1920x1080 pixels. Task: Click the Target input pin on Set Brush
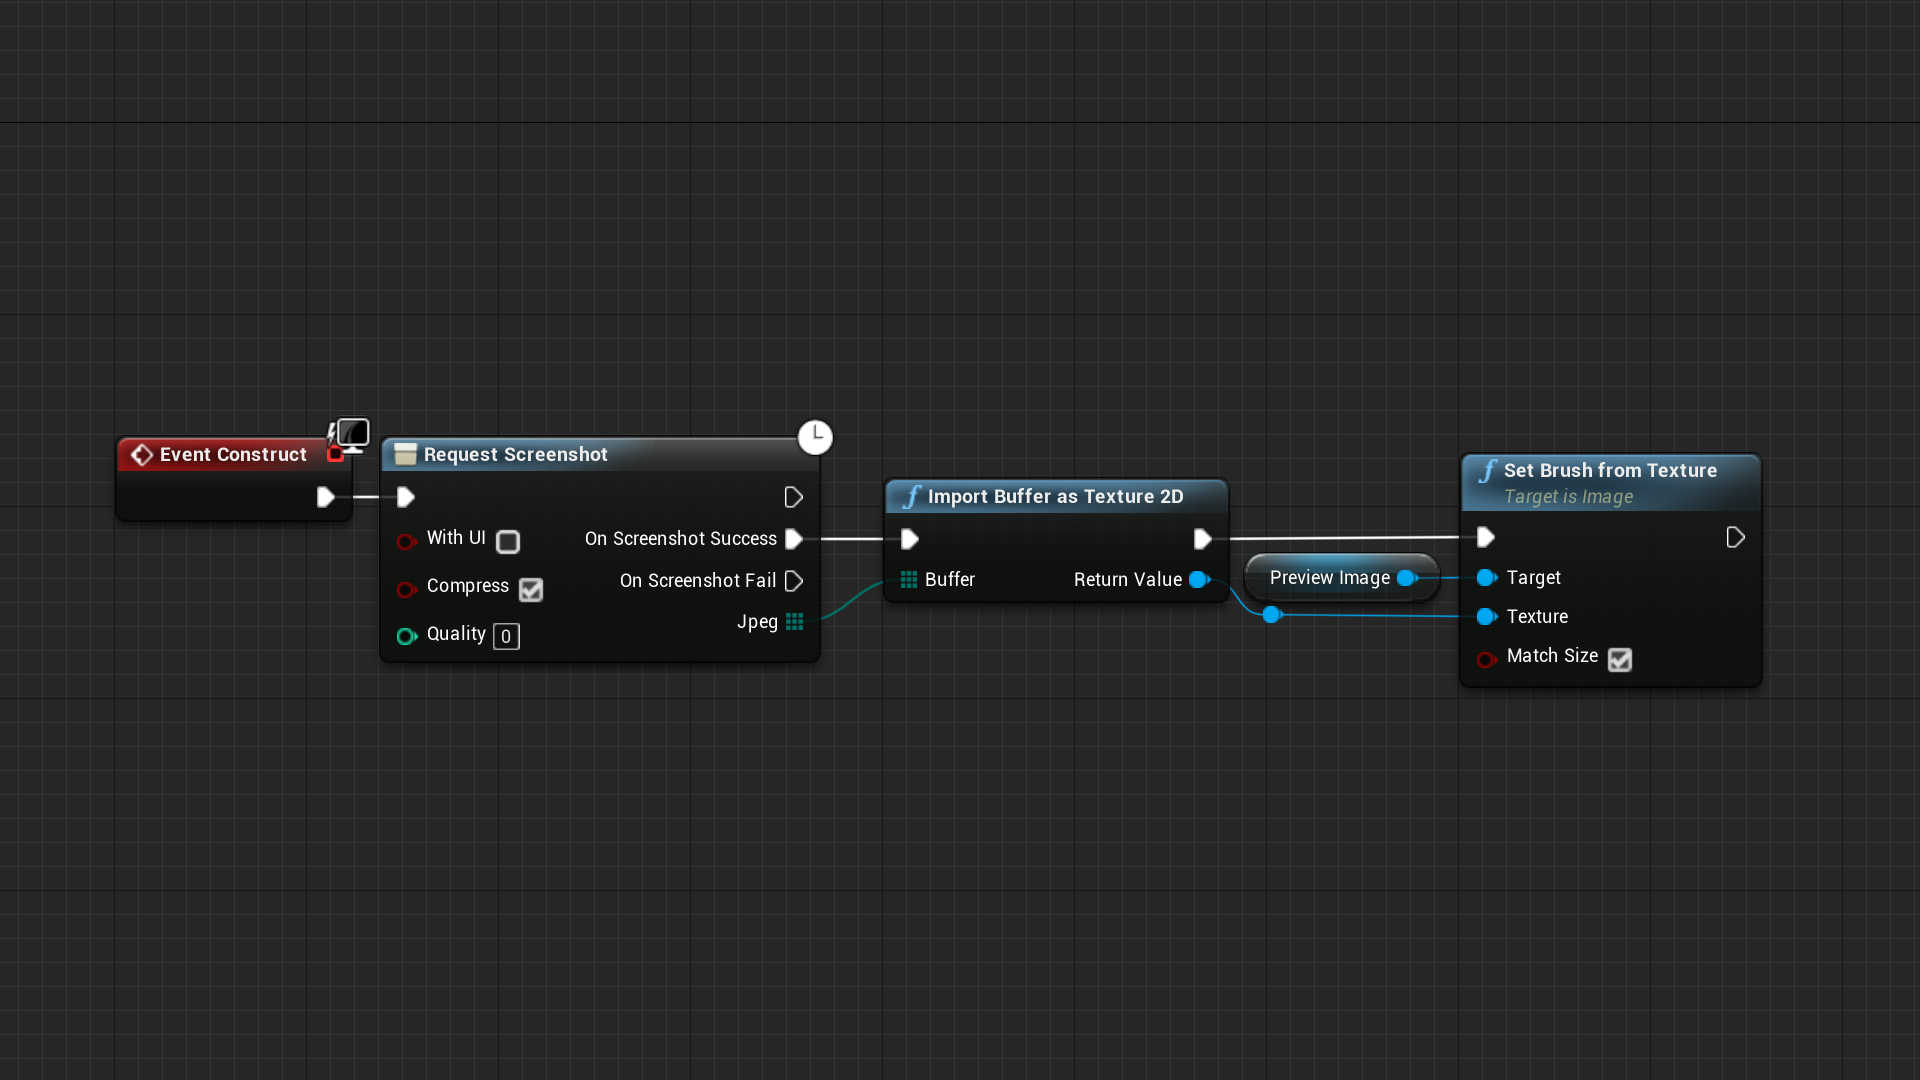point(1486,578)
